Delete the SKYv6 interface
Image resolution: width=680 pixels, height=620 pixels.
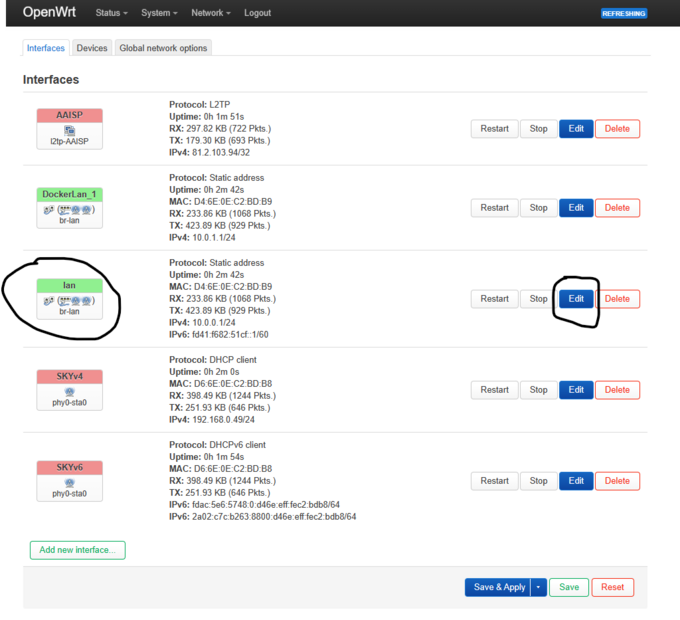(x=617, y=480)
